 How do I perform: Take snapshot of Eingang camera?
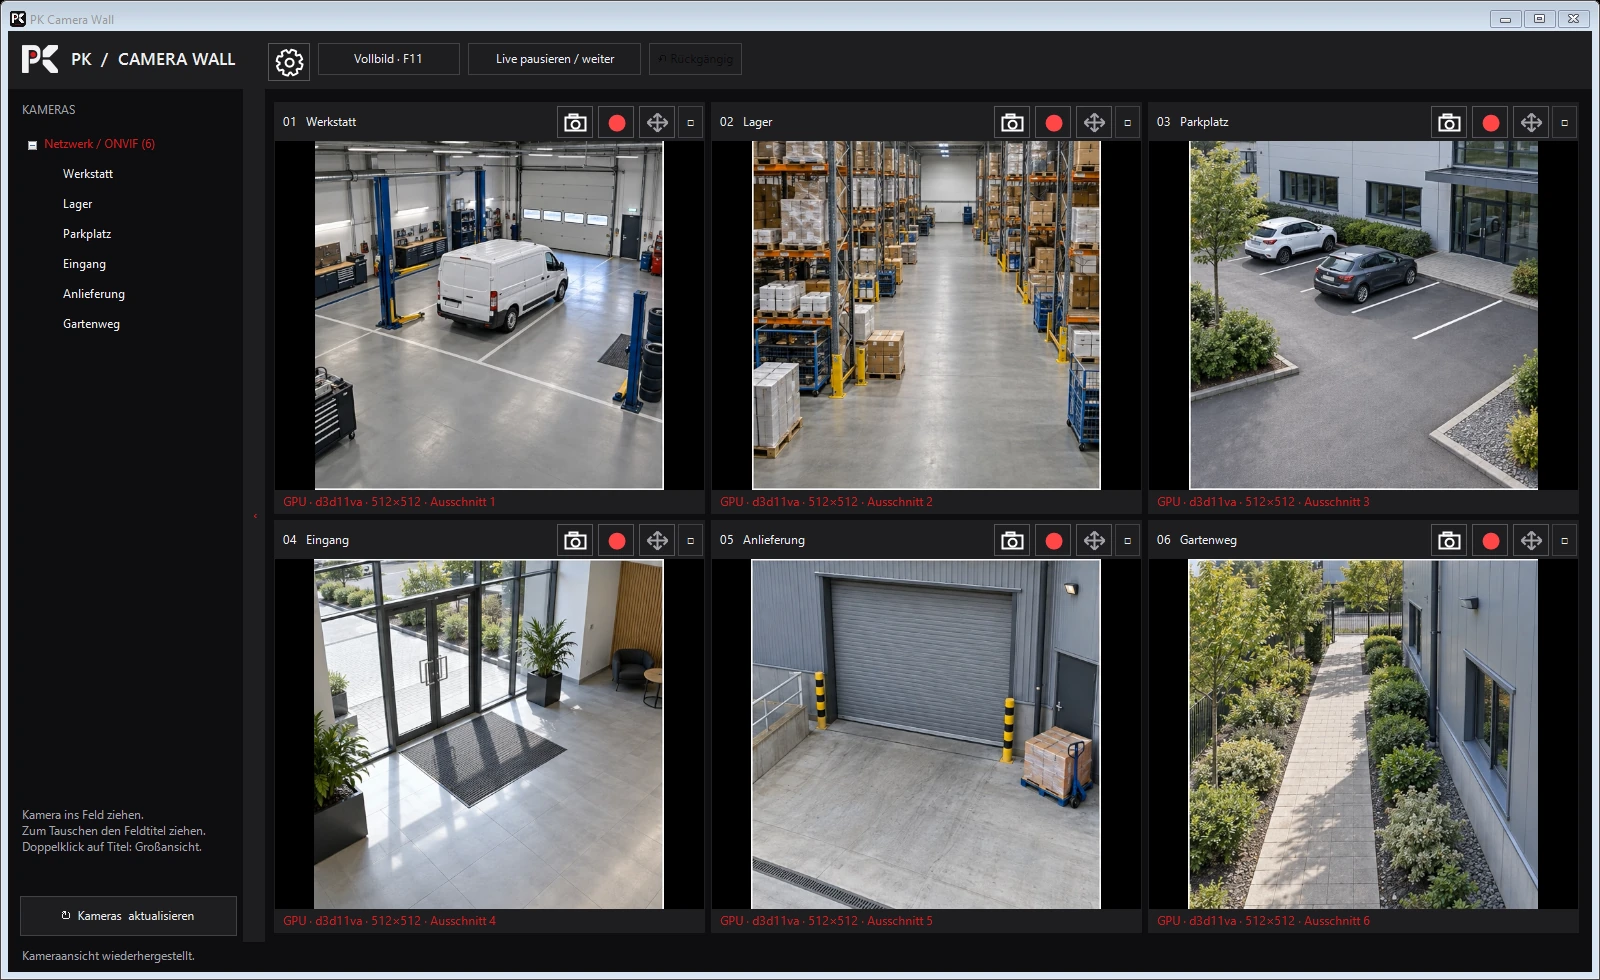[575, 540]
